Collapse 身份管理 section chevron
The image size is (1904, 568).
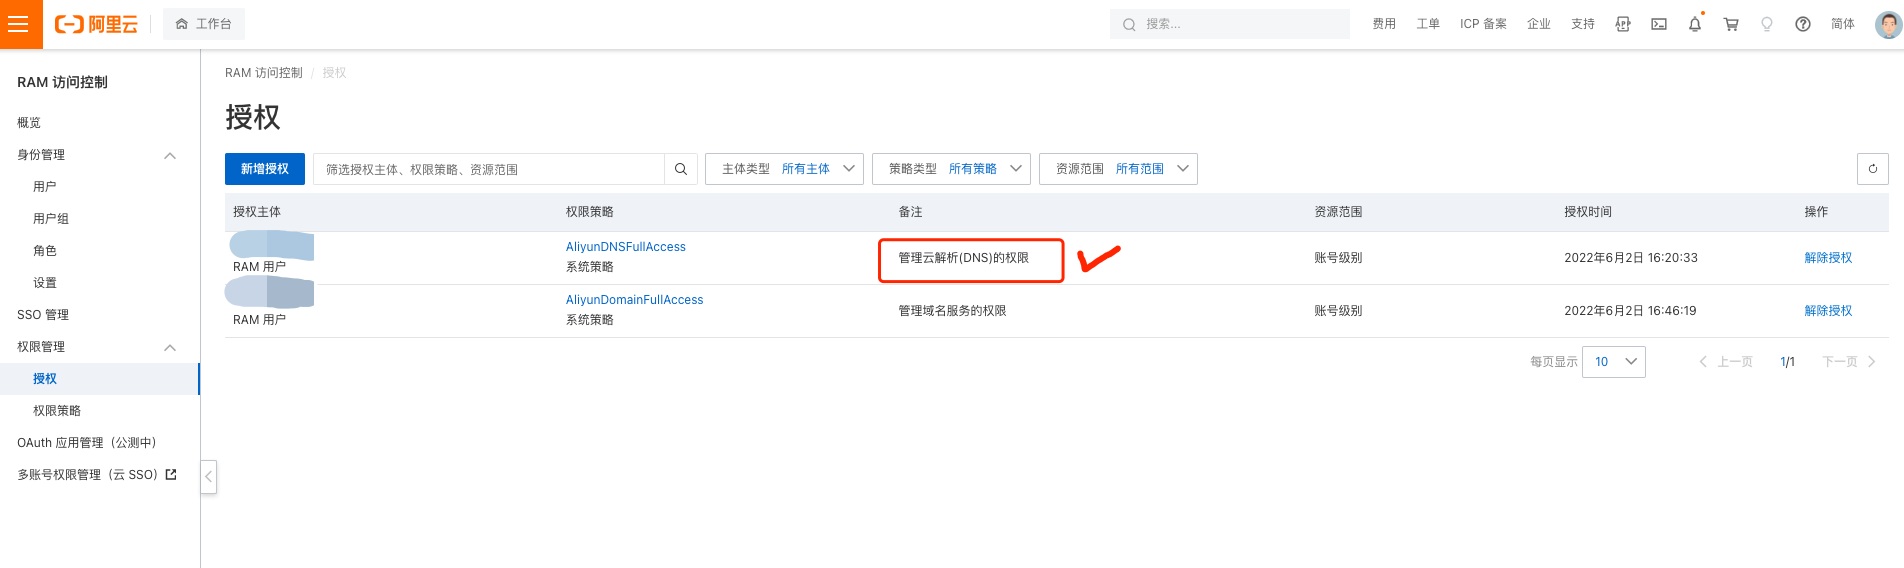click(170, 155)
